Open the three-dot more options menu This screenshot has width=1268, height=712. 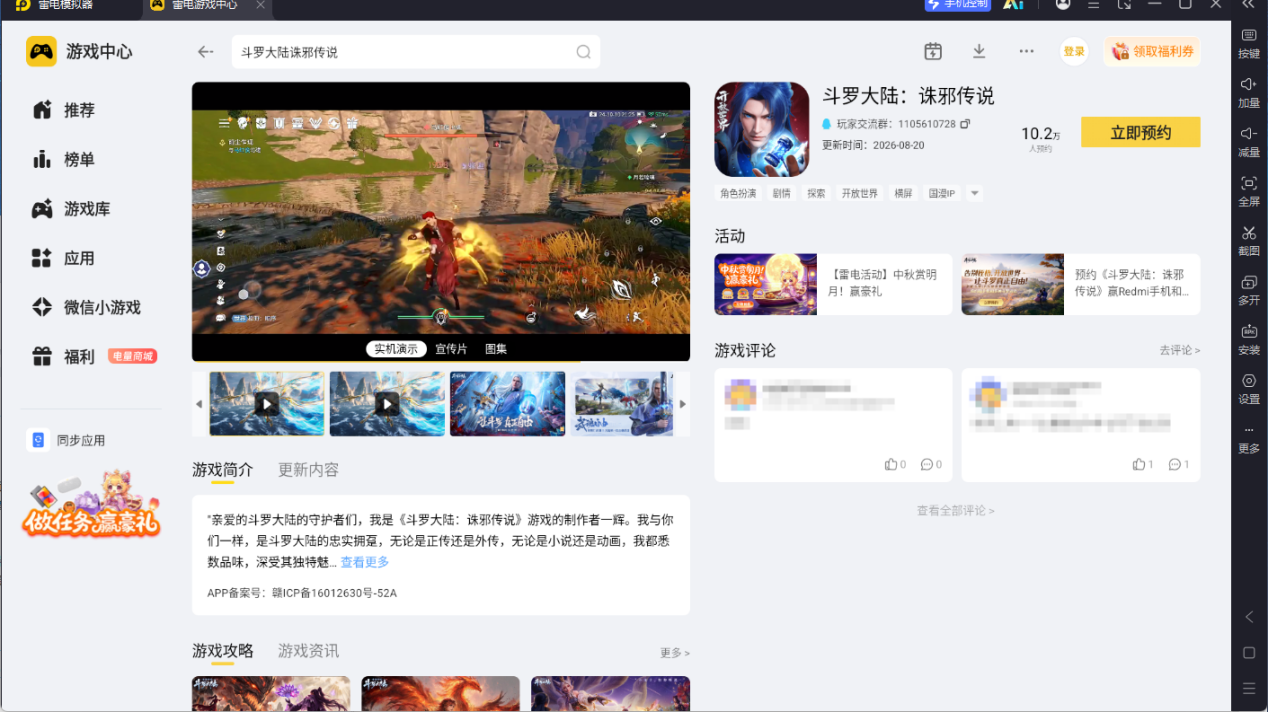[x=1026, y=51]
